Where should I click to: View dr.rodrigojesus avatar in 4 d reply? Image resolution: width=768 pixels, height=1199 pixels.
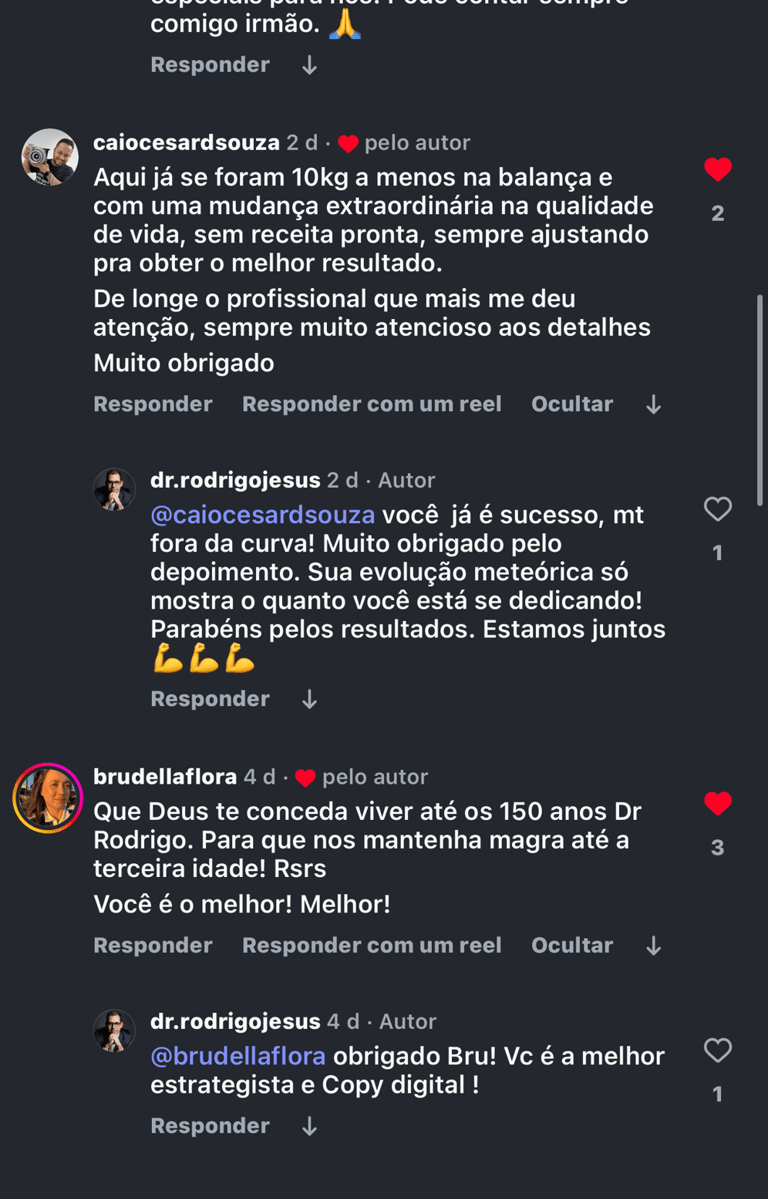(x=114, y=1030)
